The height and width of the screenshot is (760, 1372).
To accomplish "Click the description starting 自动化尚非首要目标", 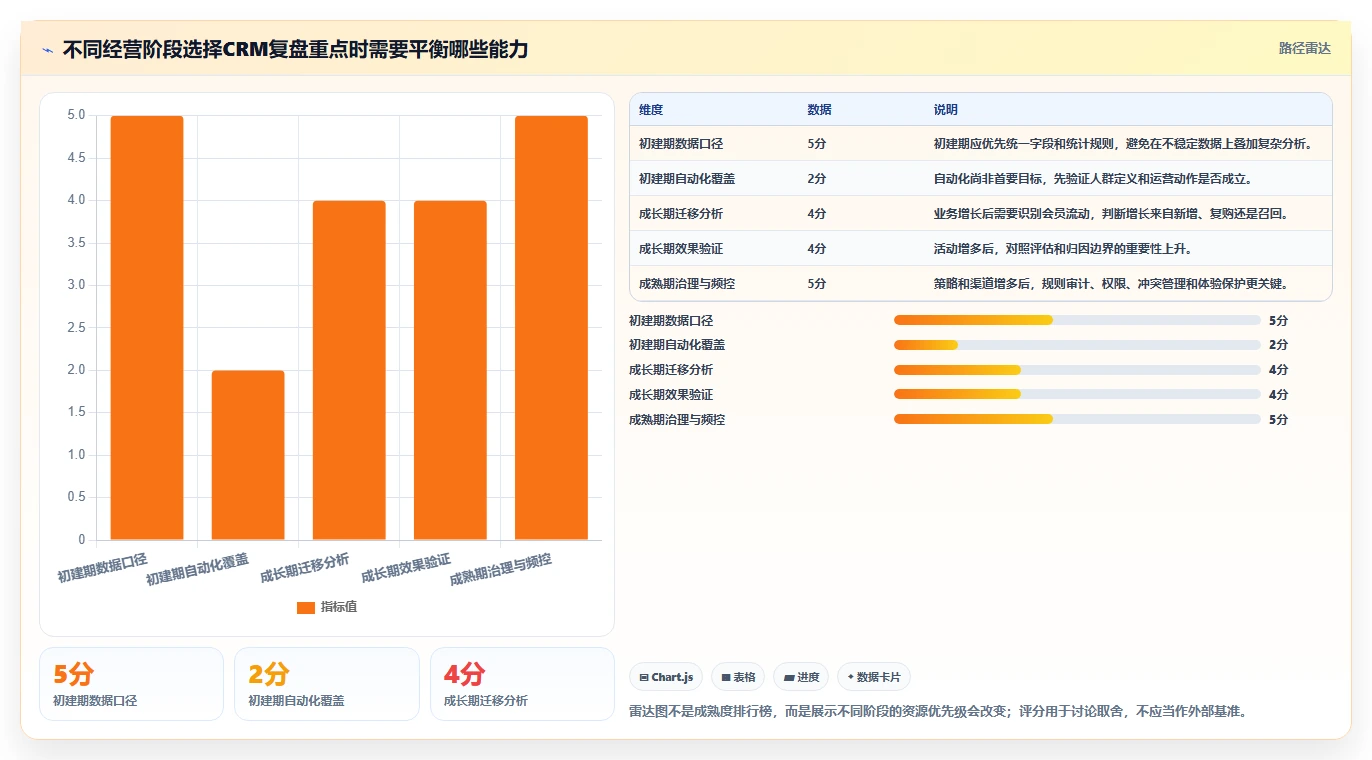I will [x=1093, y=179].
